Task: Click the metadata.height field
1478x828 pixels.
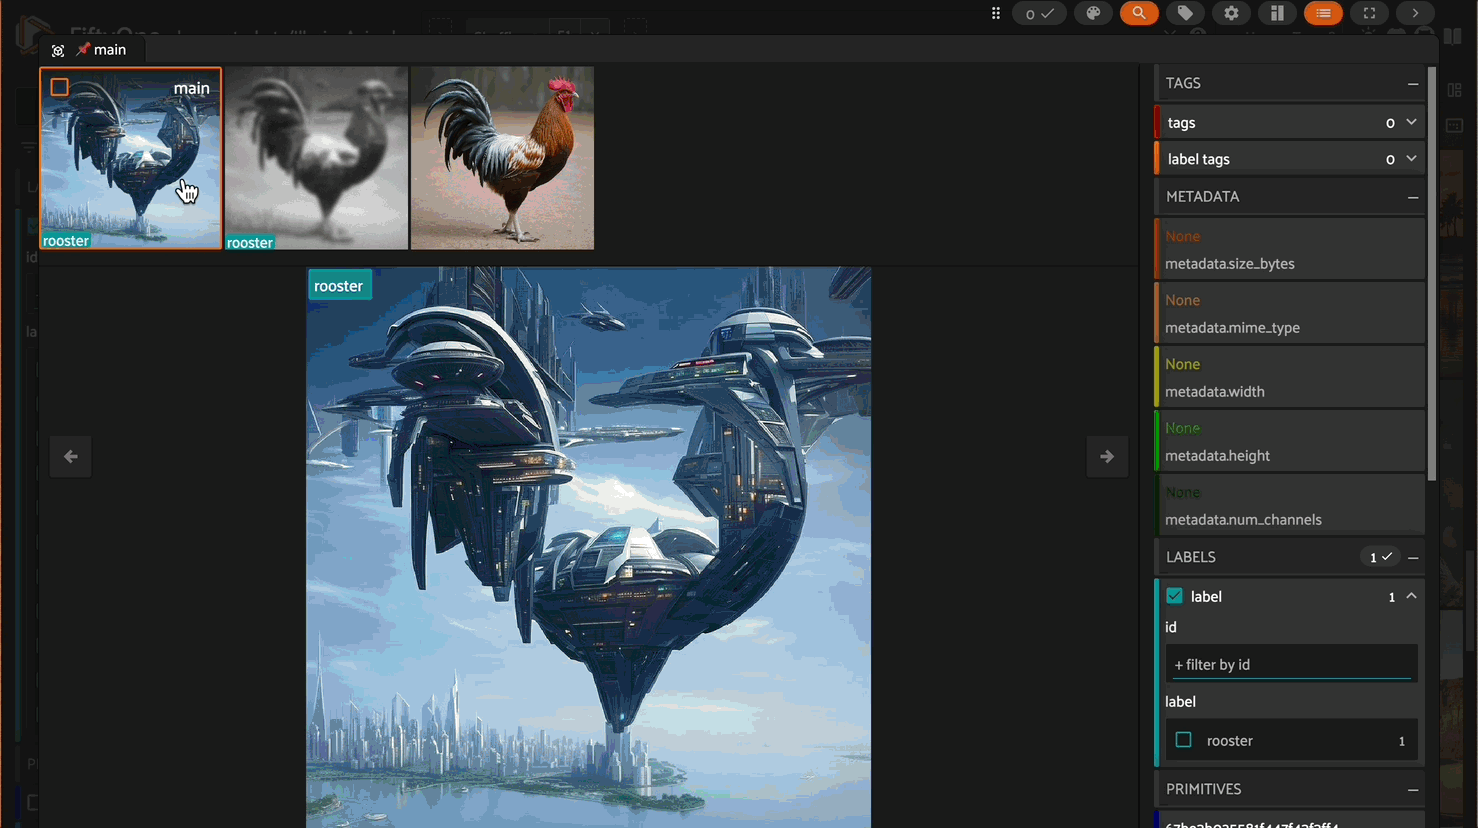Action: tap(1290, 441)
